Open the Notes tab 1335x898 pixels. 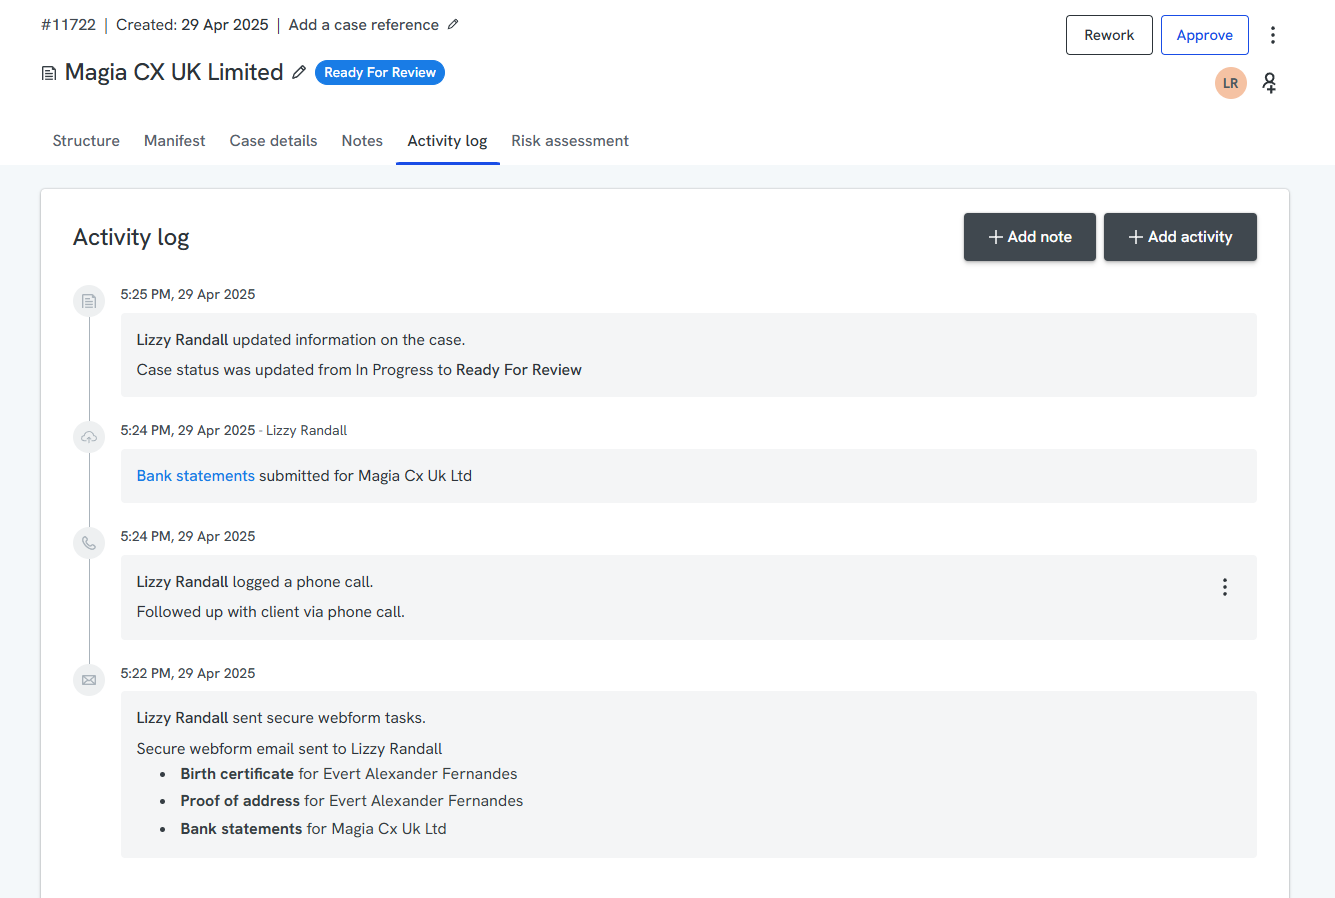(362, 141)
